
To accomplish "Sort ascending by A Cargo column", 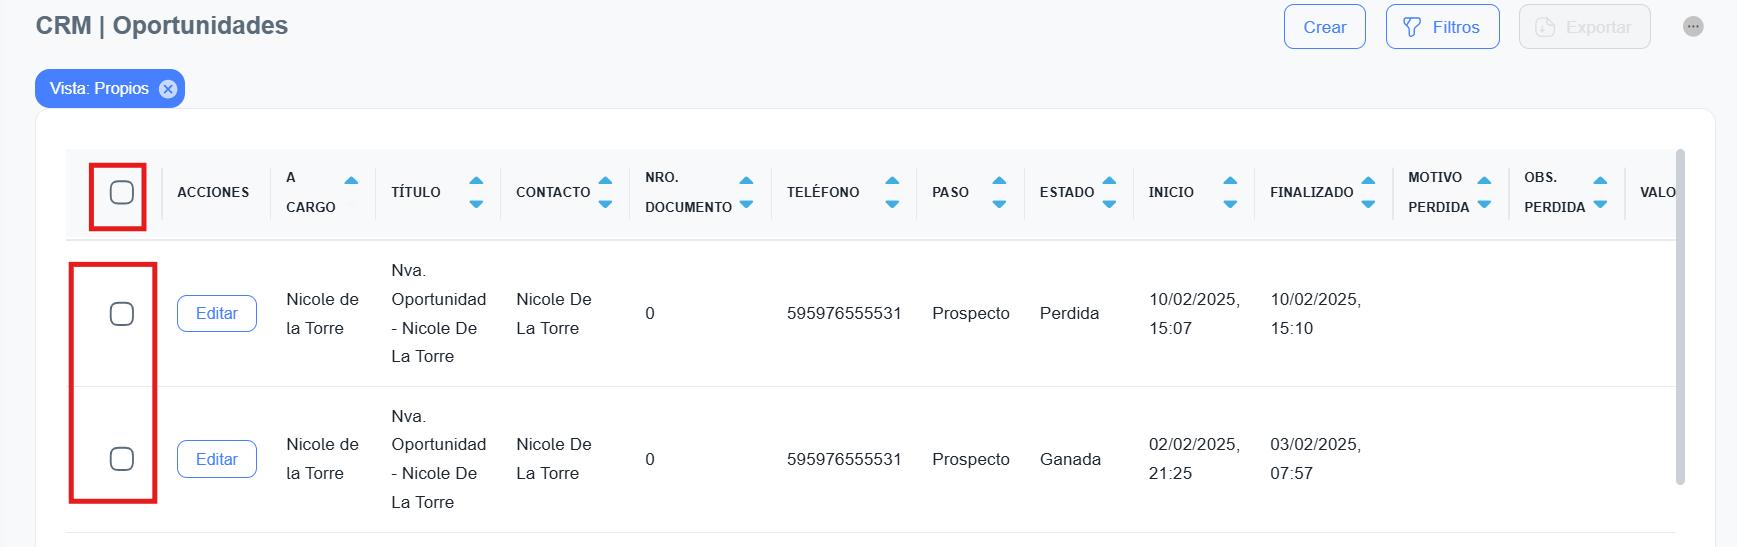I will tap(351, 181).
